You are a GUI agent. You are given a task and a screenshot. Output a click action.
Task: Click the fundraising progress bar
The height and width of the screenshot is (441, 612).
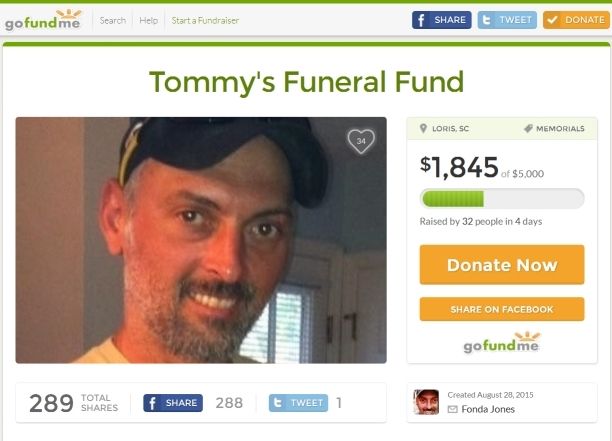[502, 198]
